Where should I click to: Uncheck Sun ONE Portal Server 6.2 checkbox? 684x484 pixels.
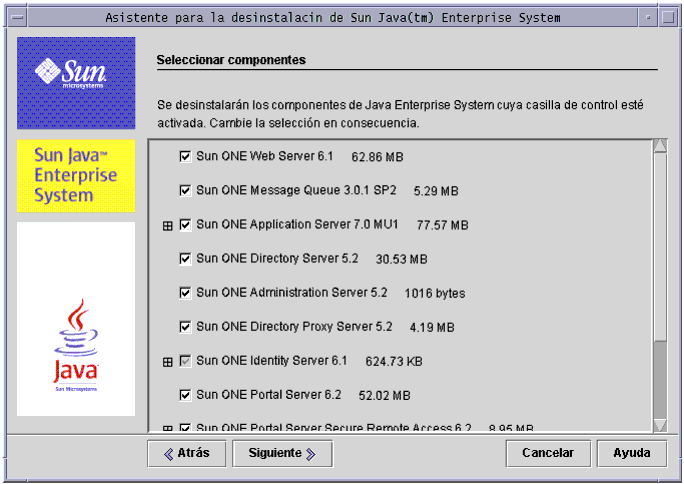point(185,395)
